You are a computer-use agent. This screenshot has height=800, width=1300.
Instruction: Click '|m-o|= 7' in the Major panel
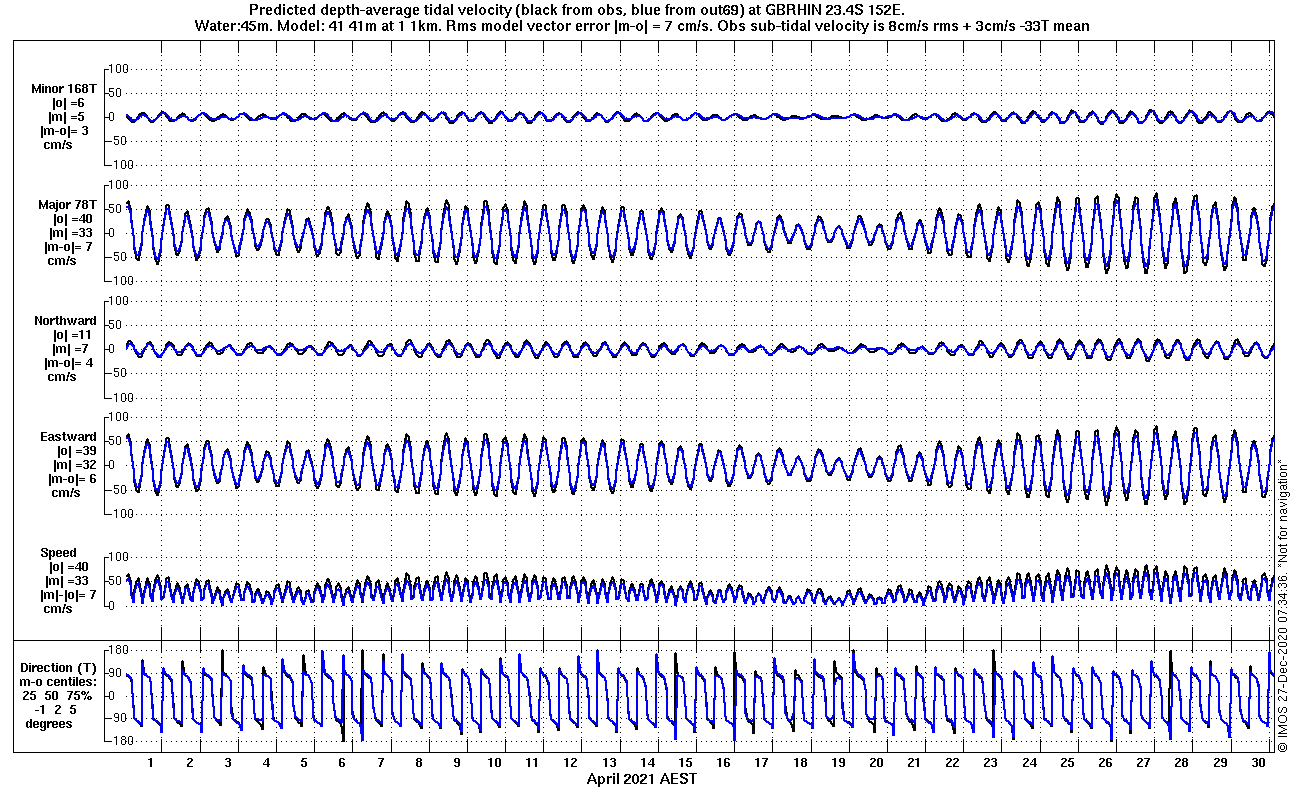click(68, 247)
